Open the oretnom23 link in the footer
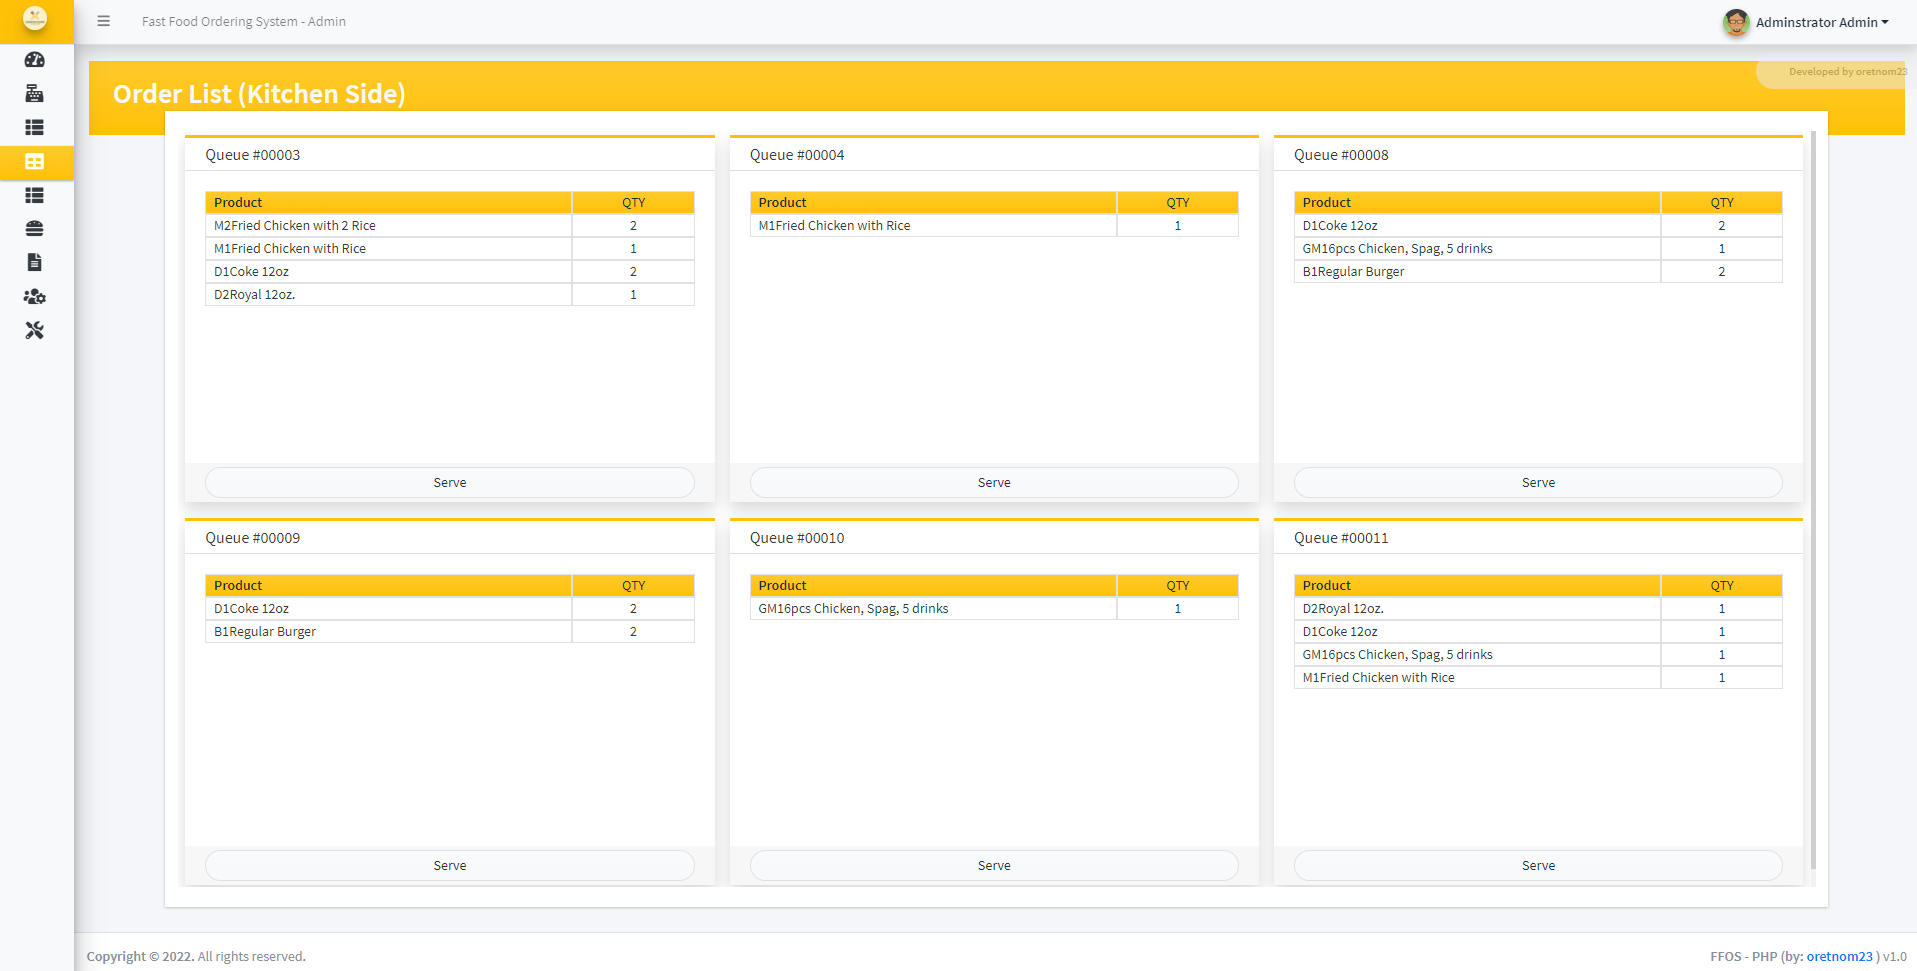Image resolution: width=1917 pixels, height=971 pixels. click(x=1836, y=956)
